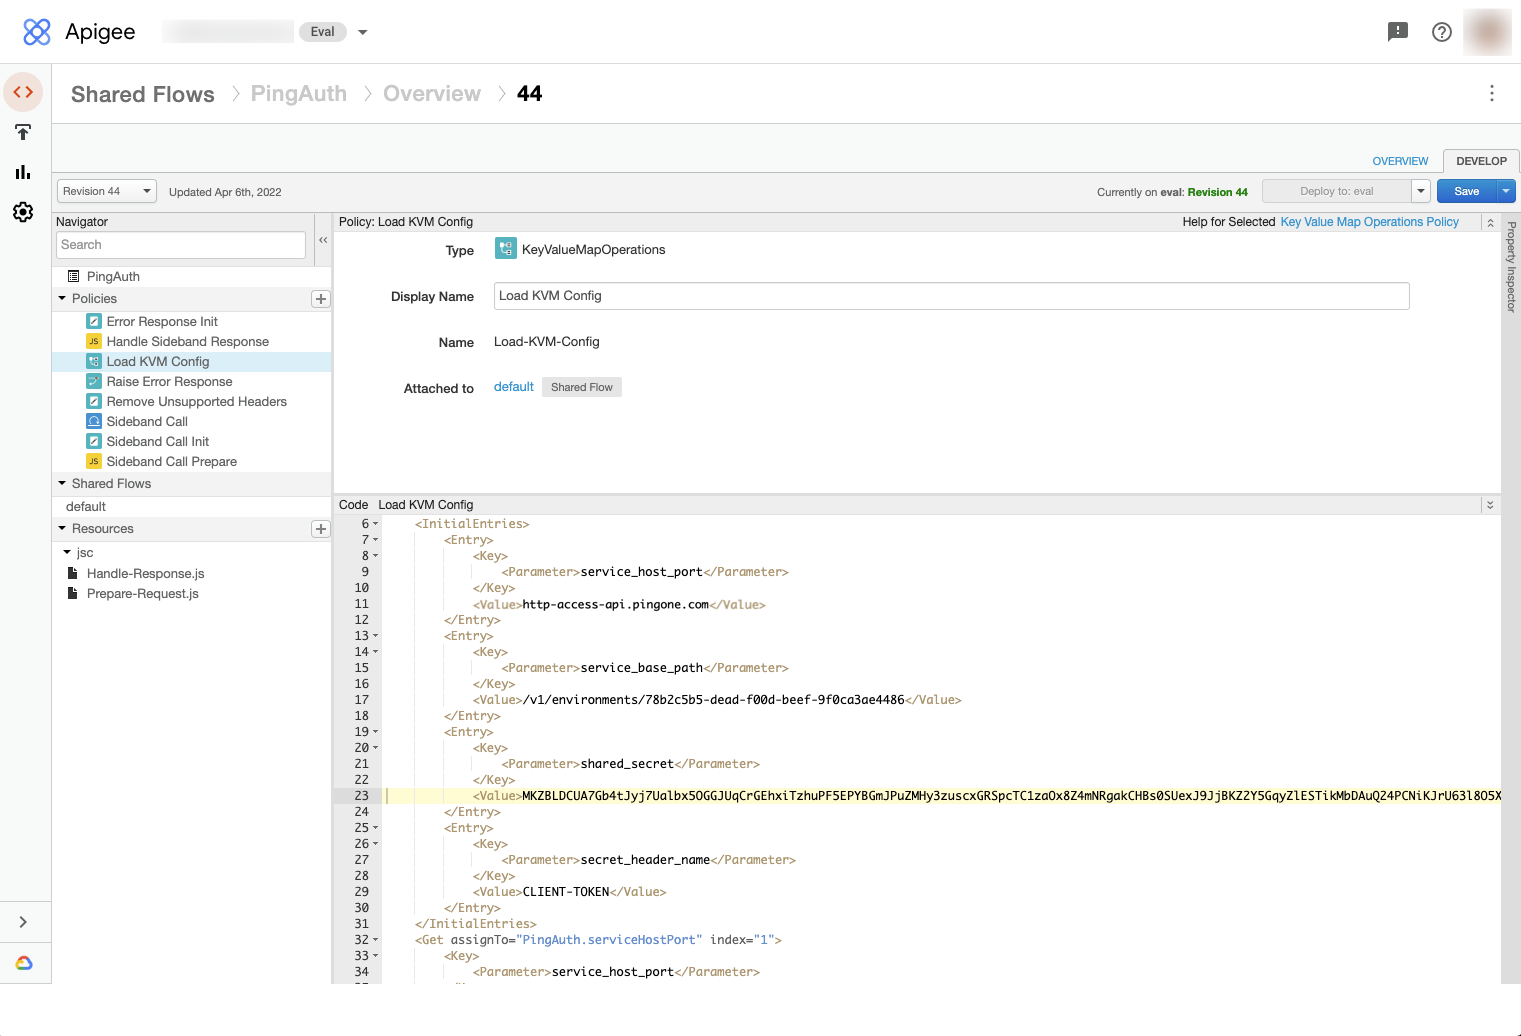The width and height of the screenshot is (1521, 1036).
Task: Switch to the Overview tab
Action: click(1399, 161)
